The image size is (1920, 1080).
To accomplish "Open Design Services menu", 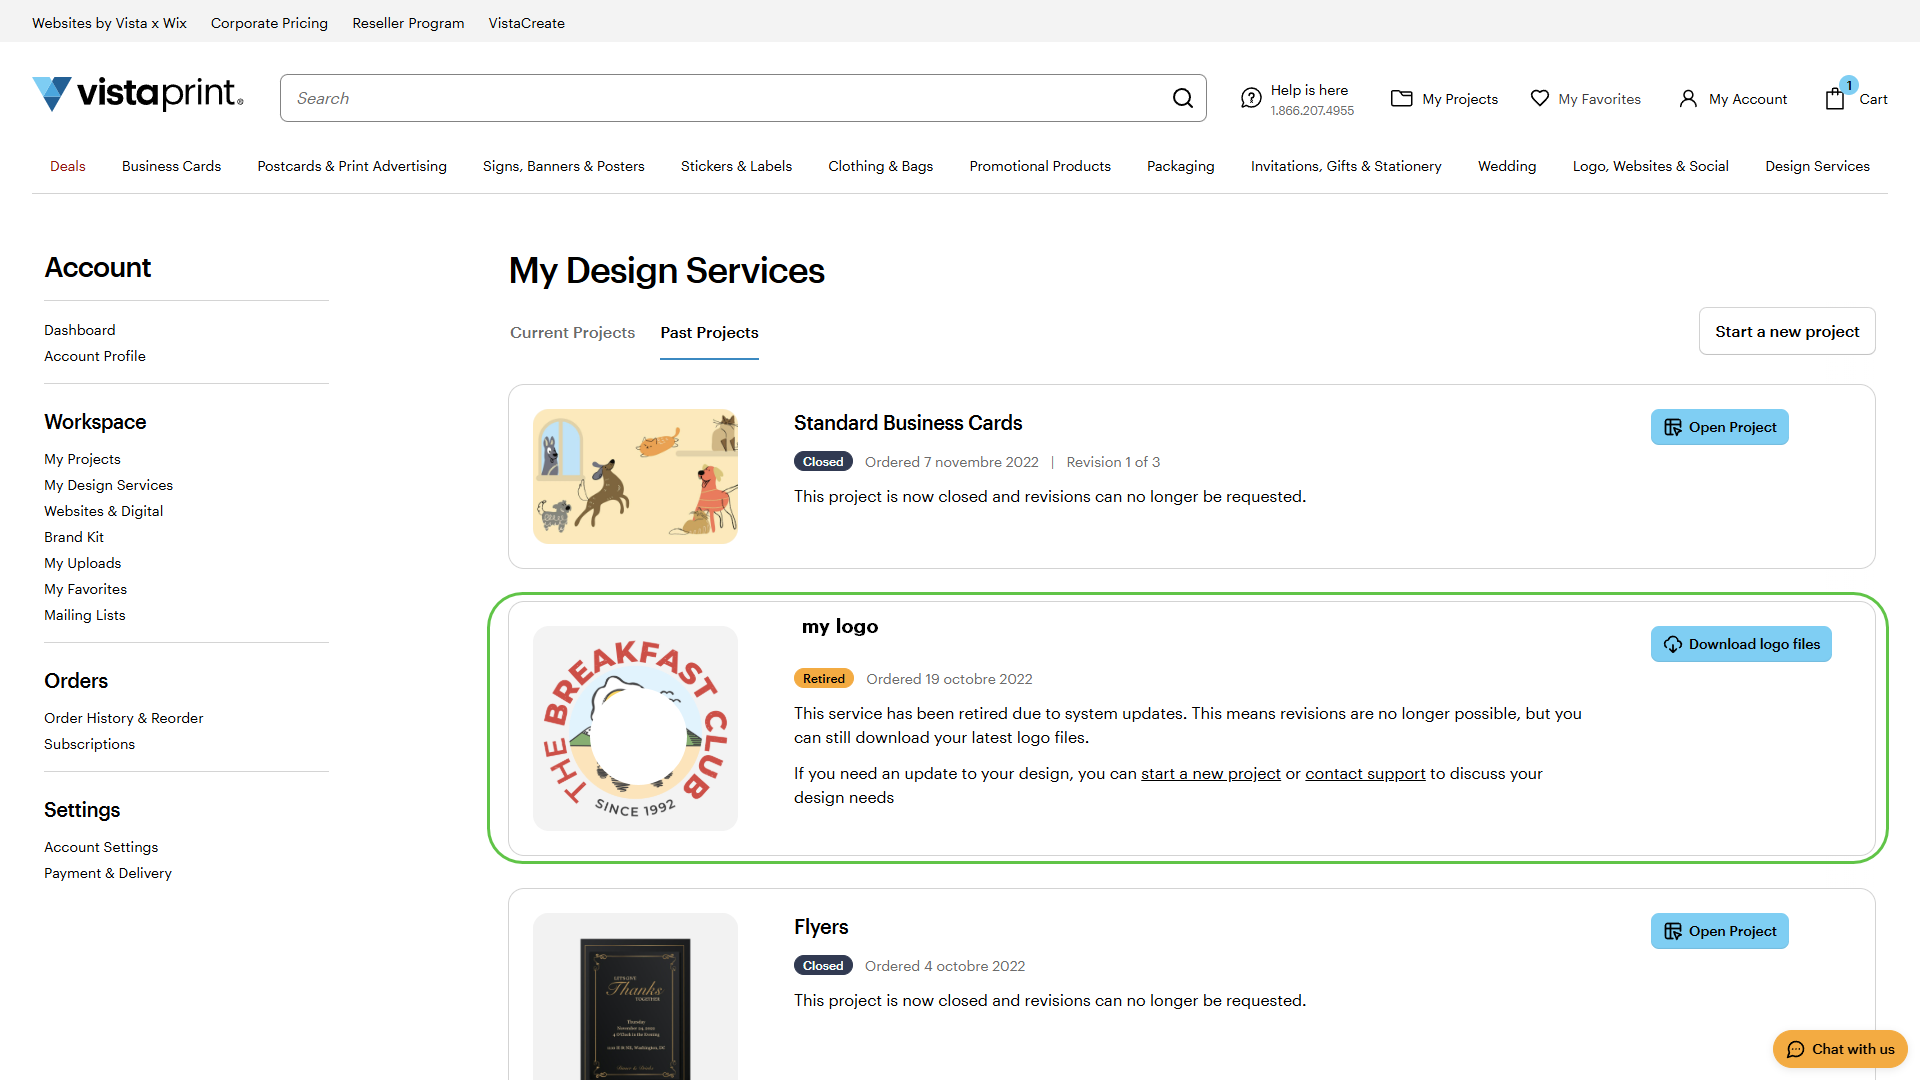I will tap(1817, 166).
